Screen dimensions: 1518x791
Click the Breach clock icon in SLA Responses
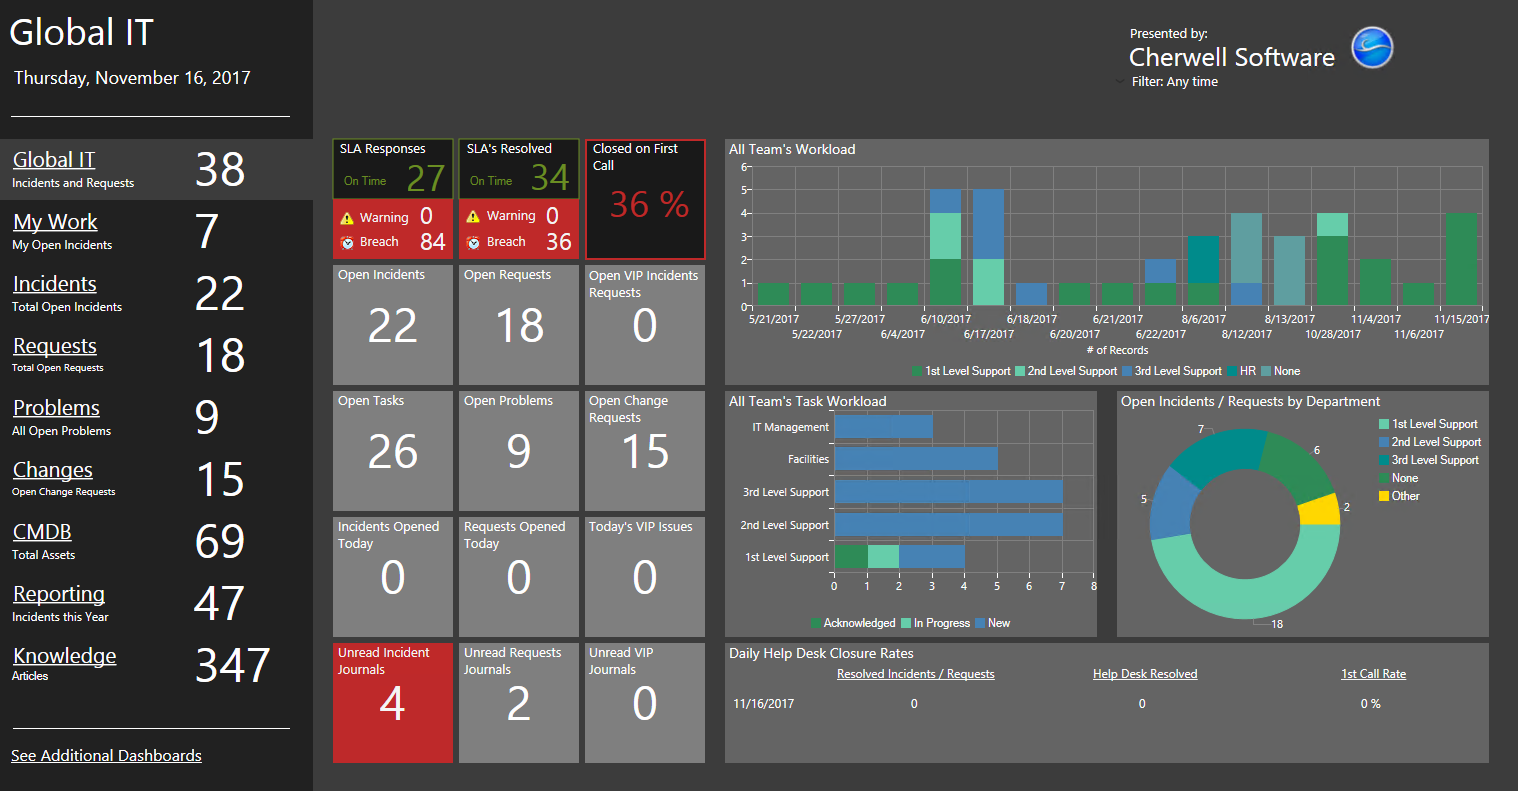347,242
